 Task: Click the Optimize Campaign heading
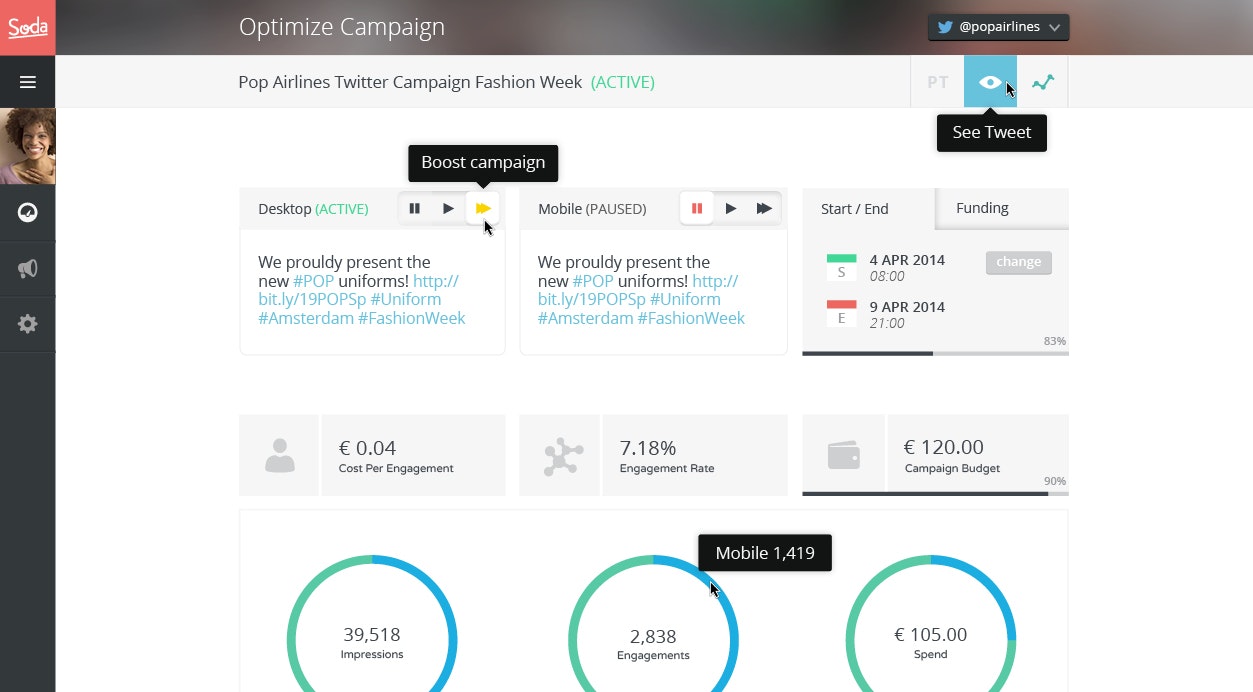(x=342, y=27)
